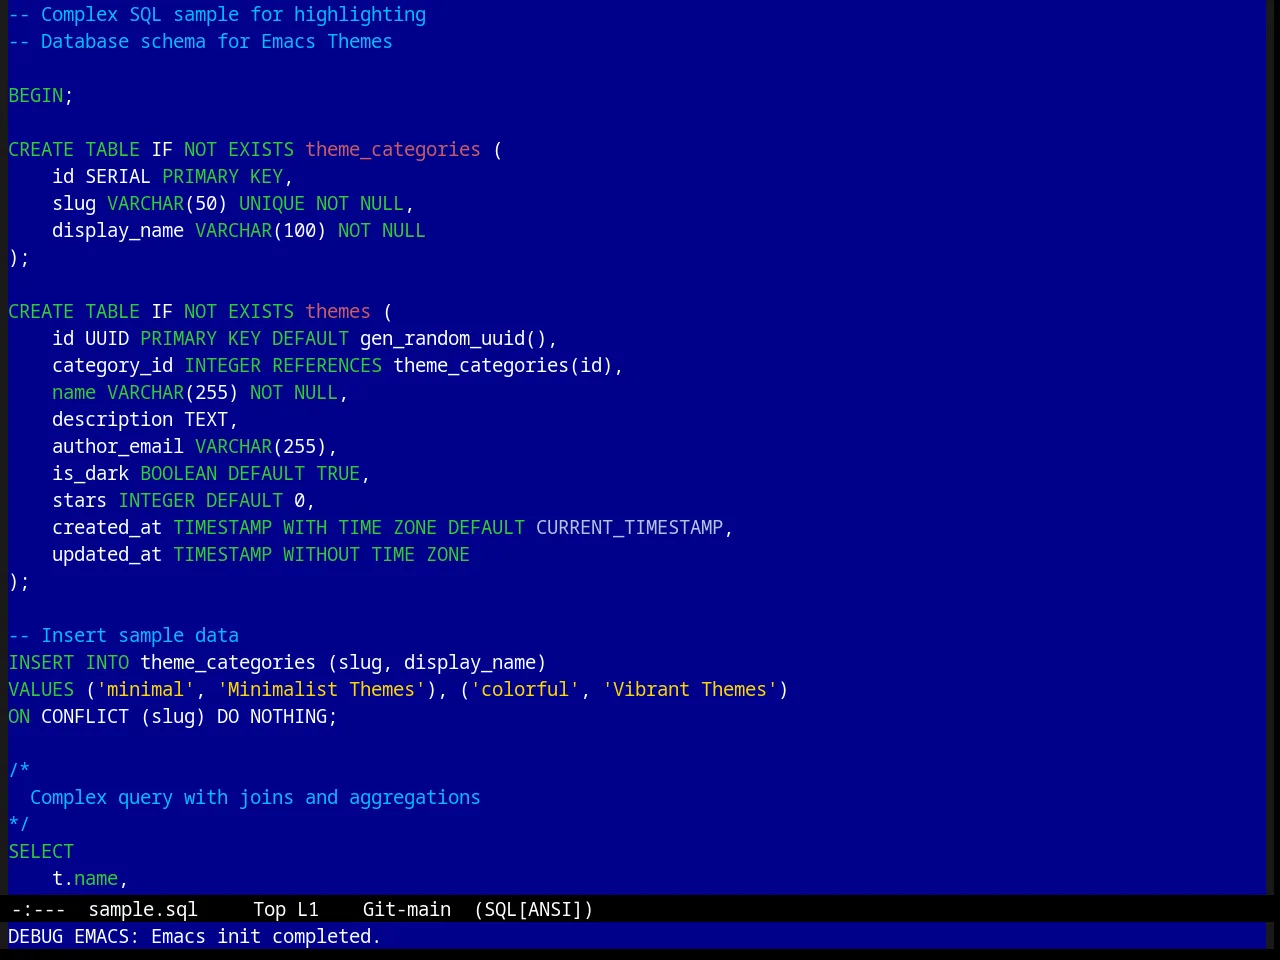1280x960 pixels.
Task: Click the 'colorful' string literal
Action: coord(525,690)
